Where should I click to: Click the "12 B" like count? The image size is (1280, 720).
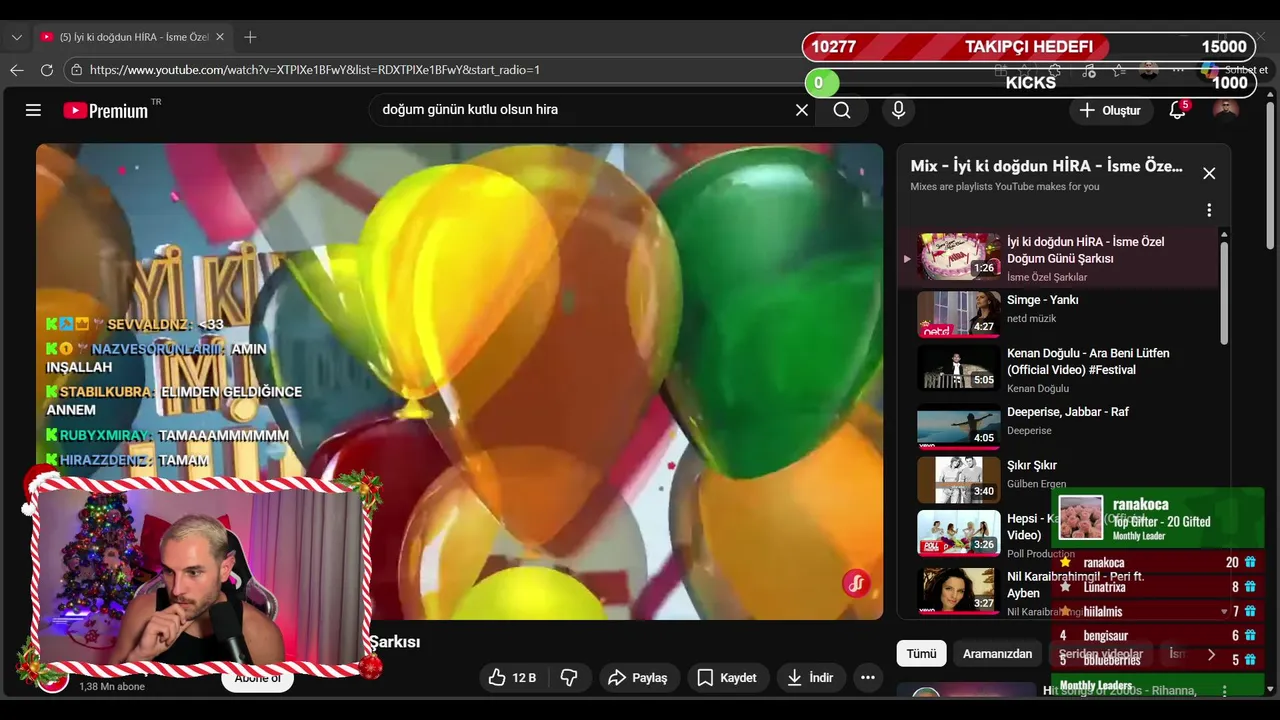(x=524, y=678)
